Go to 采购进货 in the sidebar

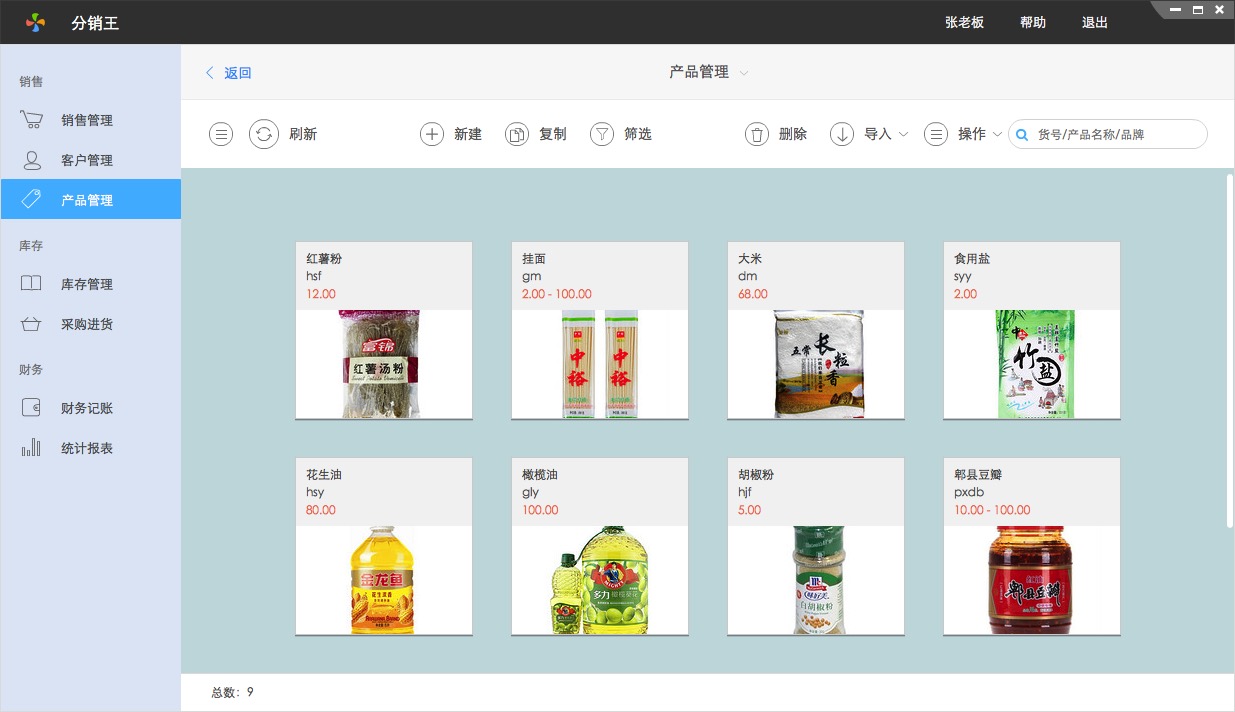point(86,324)
